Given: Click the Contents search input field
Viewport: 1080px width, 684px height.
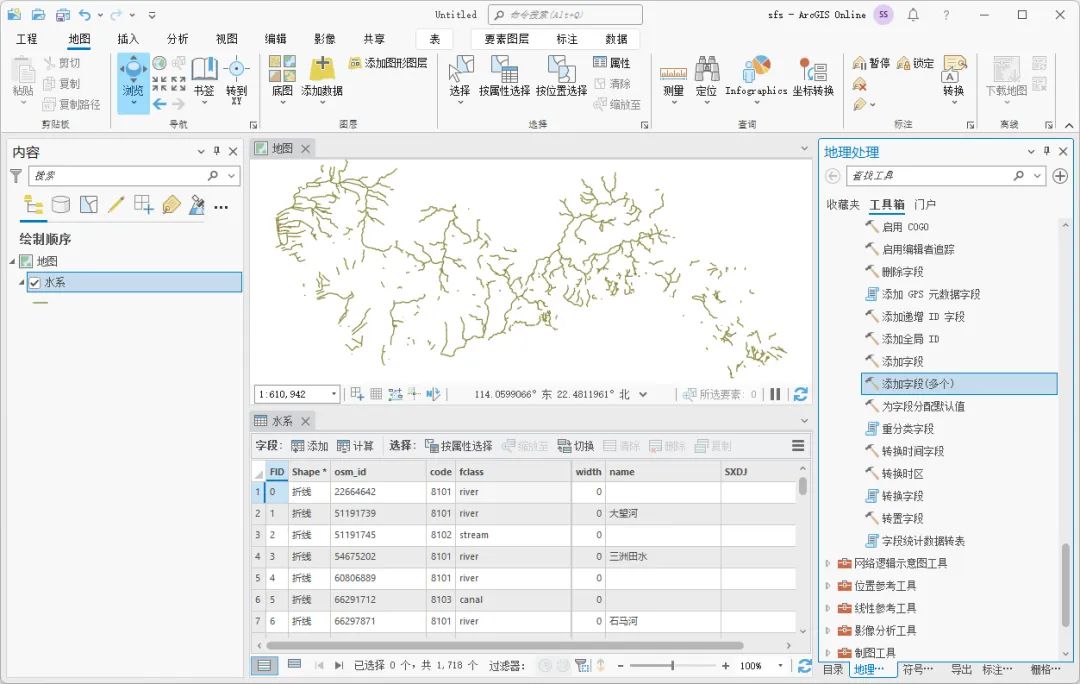Looking at the screenshot, I should (117, 176).
